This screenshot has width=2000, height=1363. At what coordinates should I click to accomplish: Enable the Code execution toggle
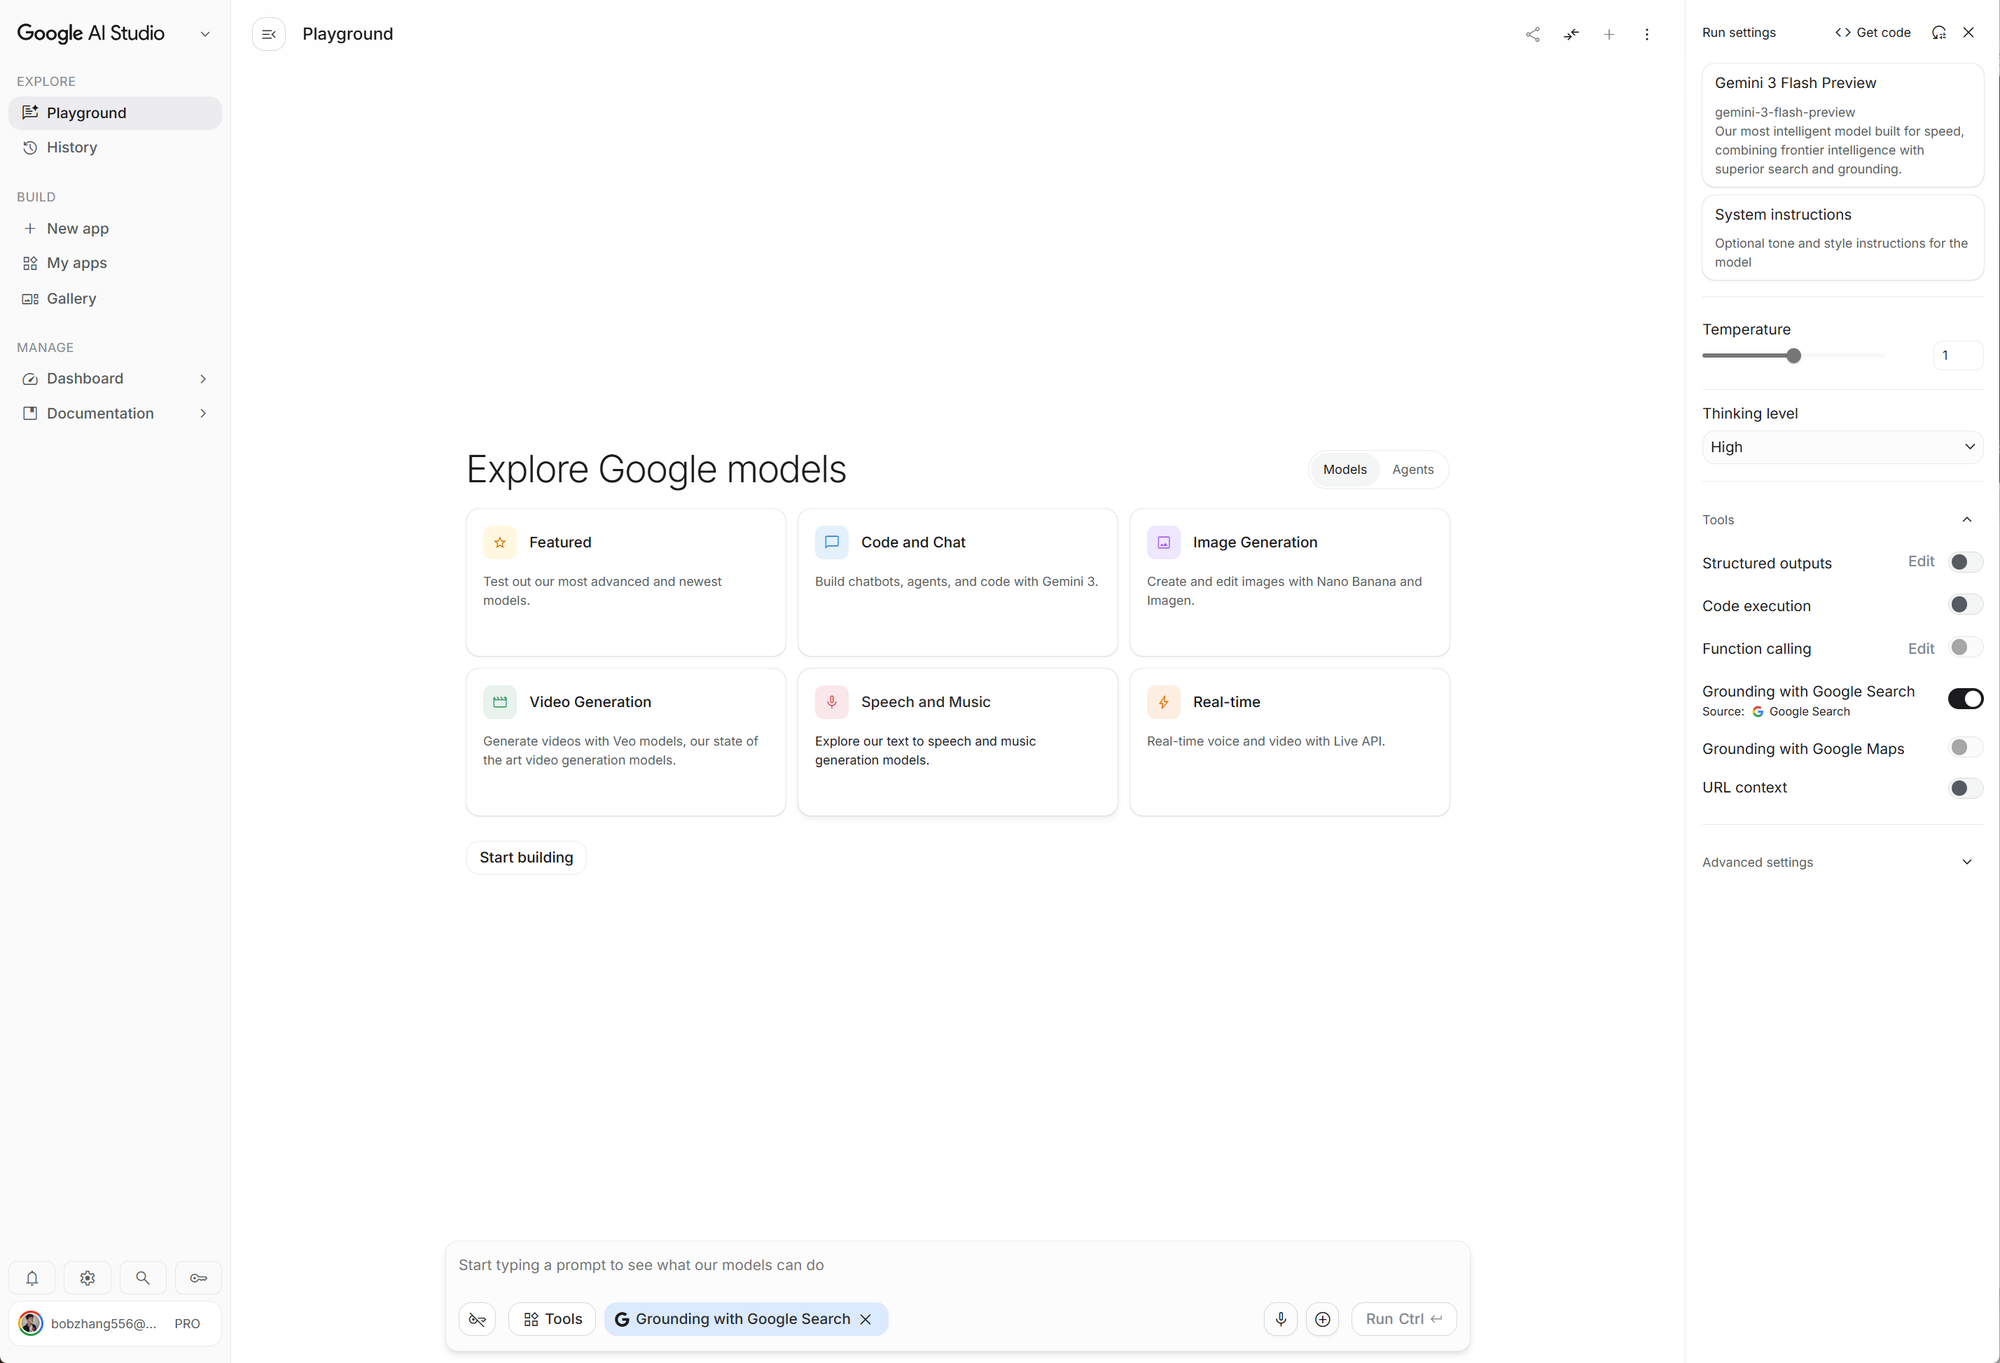tap(1965, 604)
